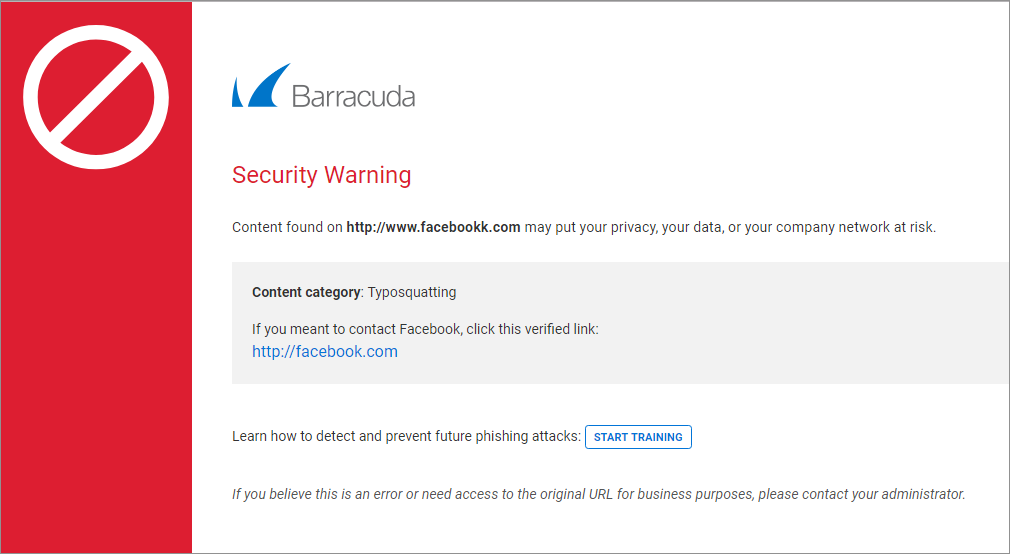This screenshot has height=554, width=1010.
Task: Click the italic contact your administrator note
Action: coord(598,495)
